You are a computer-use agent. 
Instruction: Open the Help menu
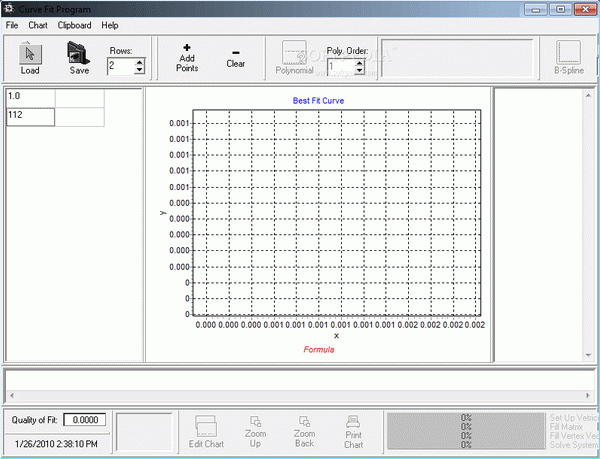[x=110, y=24]
